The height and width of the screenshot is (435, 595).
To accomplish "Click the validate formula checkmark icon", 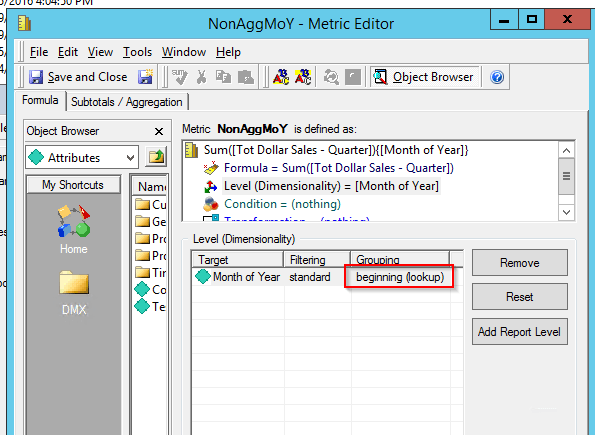I will pos(179,77).
